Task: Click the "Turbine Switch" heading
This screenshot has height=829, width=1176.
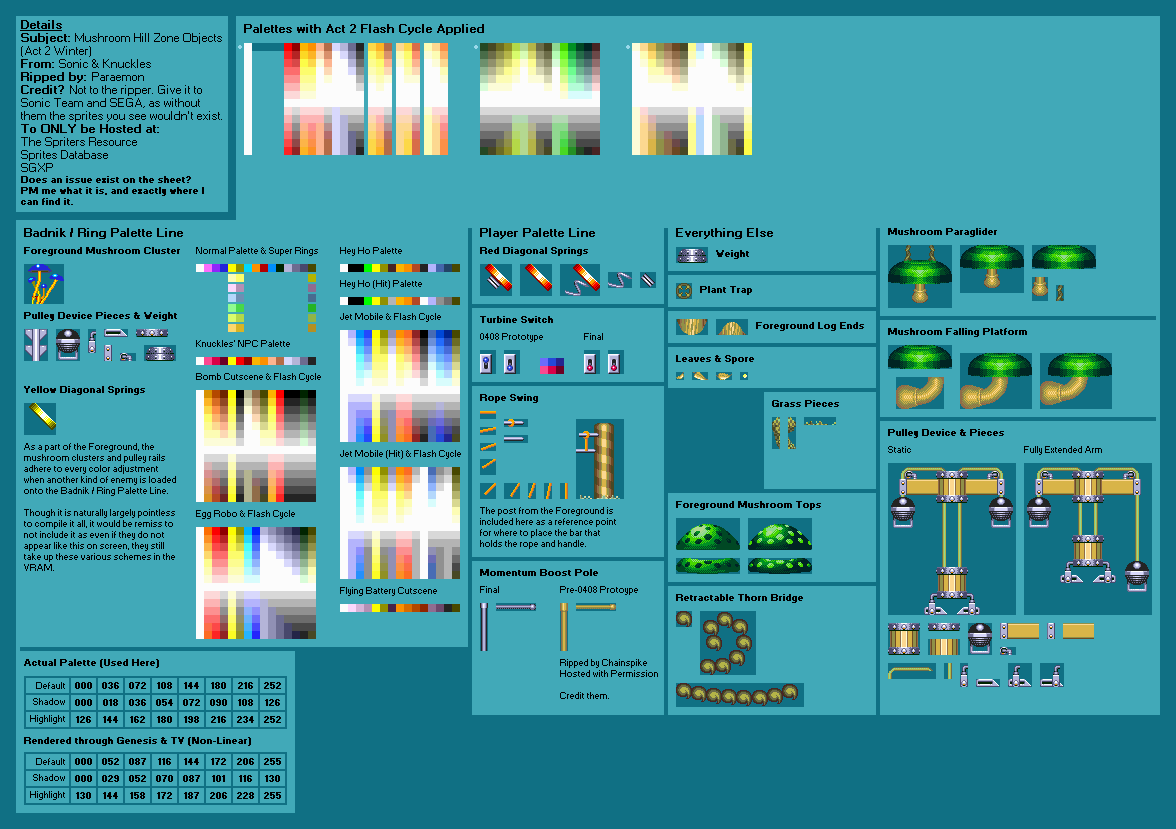Action: tap(516, 320)
